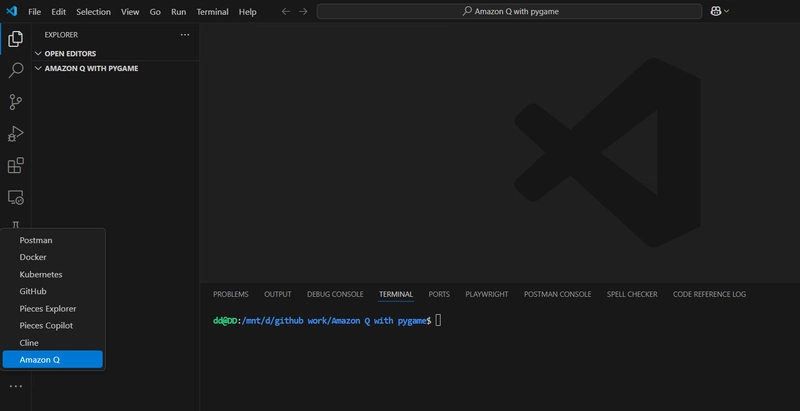Choose Amazon Q from the views list
Viewport: 800px width, 411px height.
click(53, 359)
